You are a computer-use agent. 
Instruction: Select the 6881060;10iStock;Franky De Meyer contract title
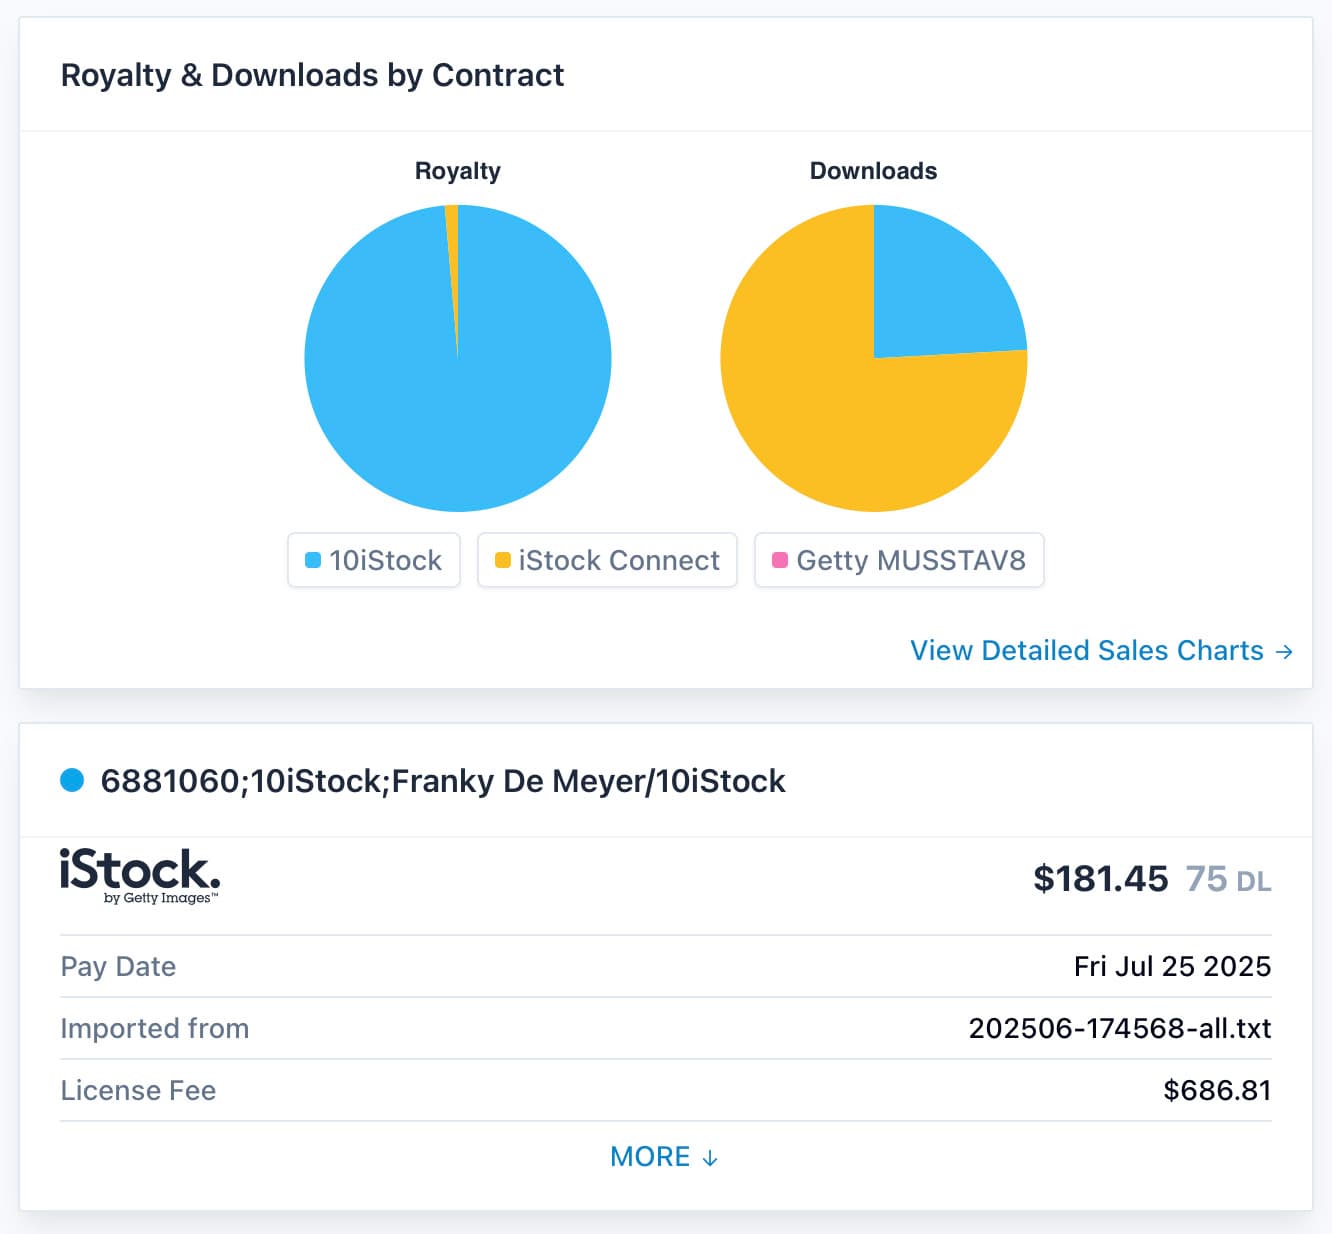(x=443, y=781)
